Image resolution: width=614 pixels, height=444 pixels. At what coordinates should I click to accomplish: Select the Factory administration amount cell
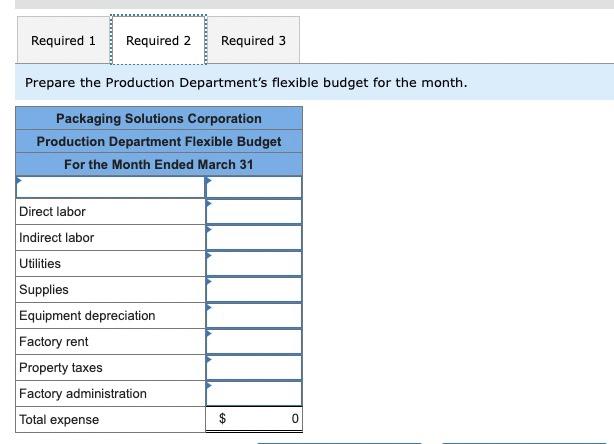click(254, 394)
